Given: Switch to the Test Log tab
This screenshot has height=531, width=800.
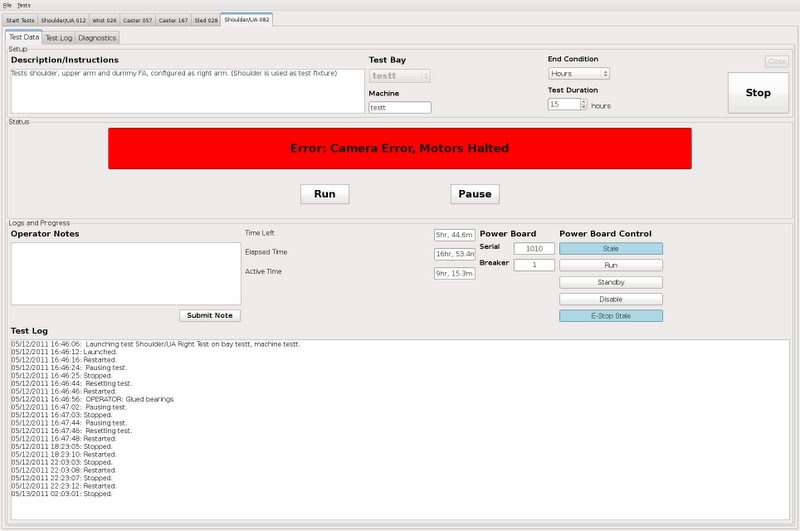Looking at the screenshot, I should [x=58, y=38].
